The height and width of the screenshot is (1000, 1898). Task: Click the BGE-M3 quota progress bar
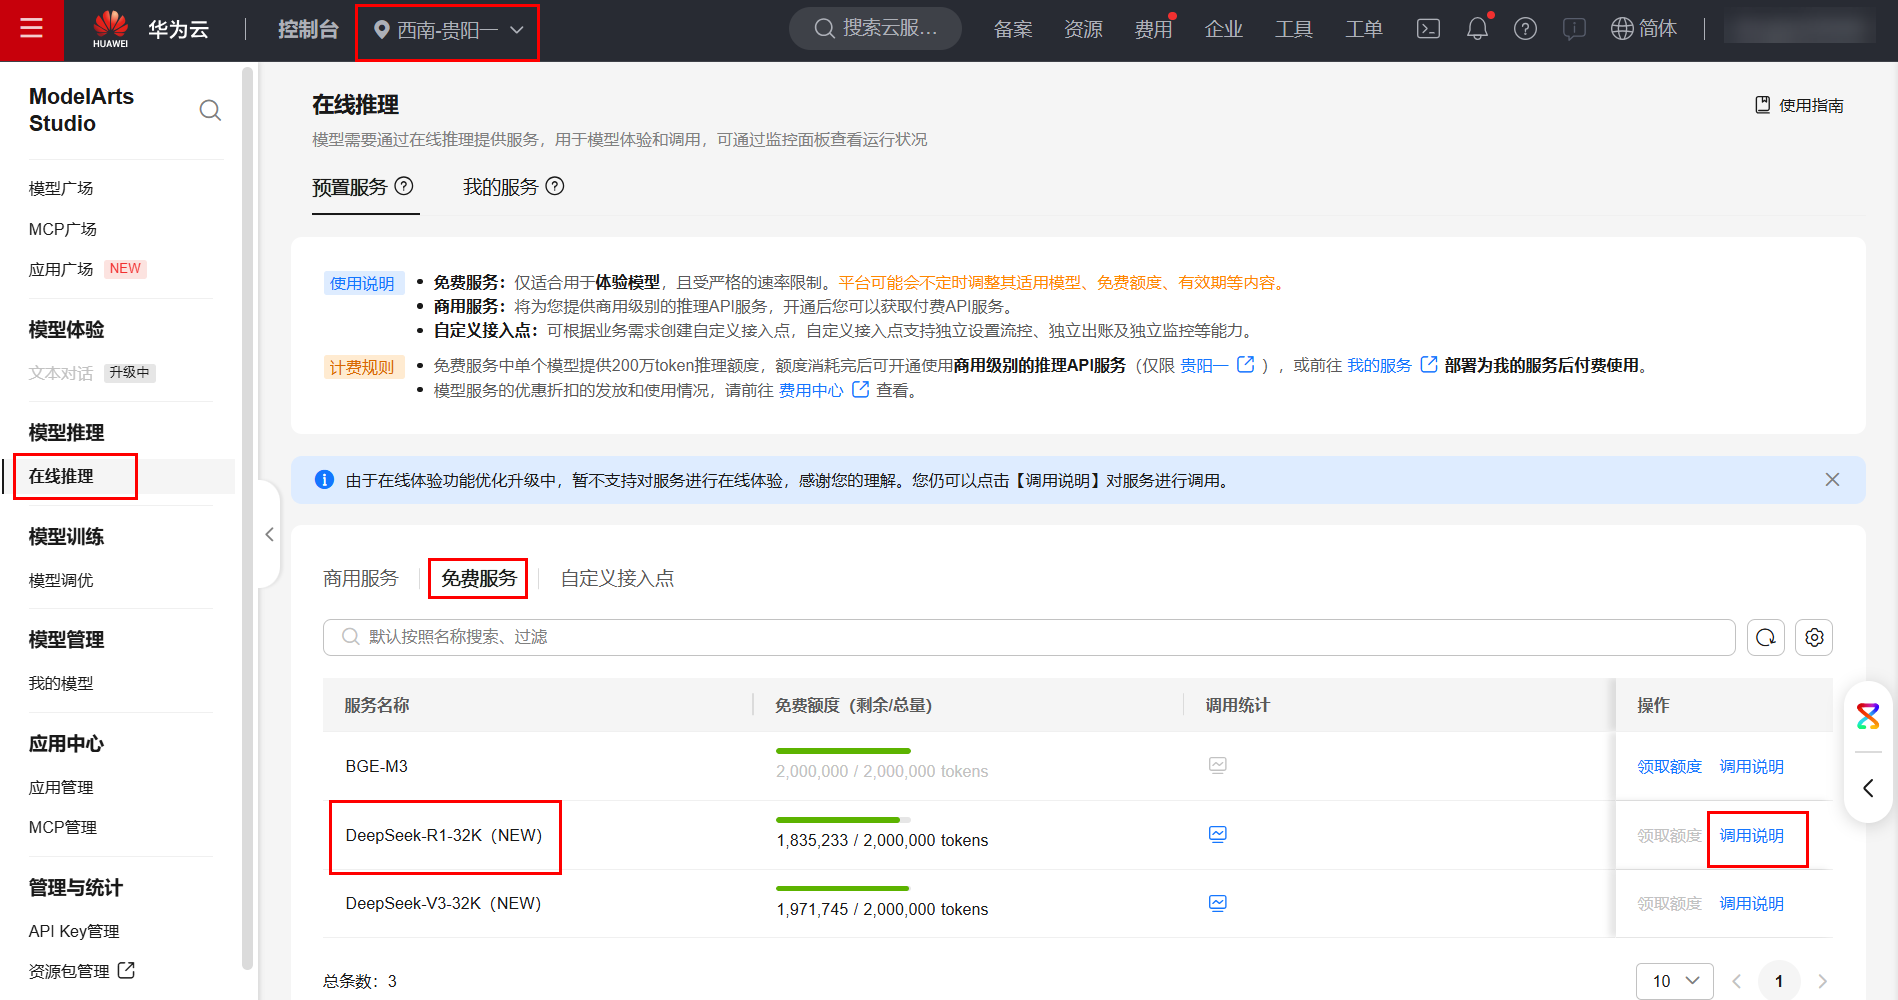click(x=843, y=750)
